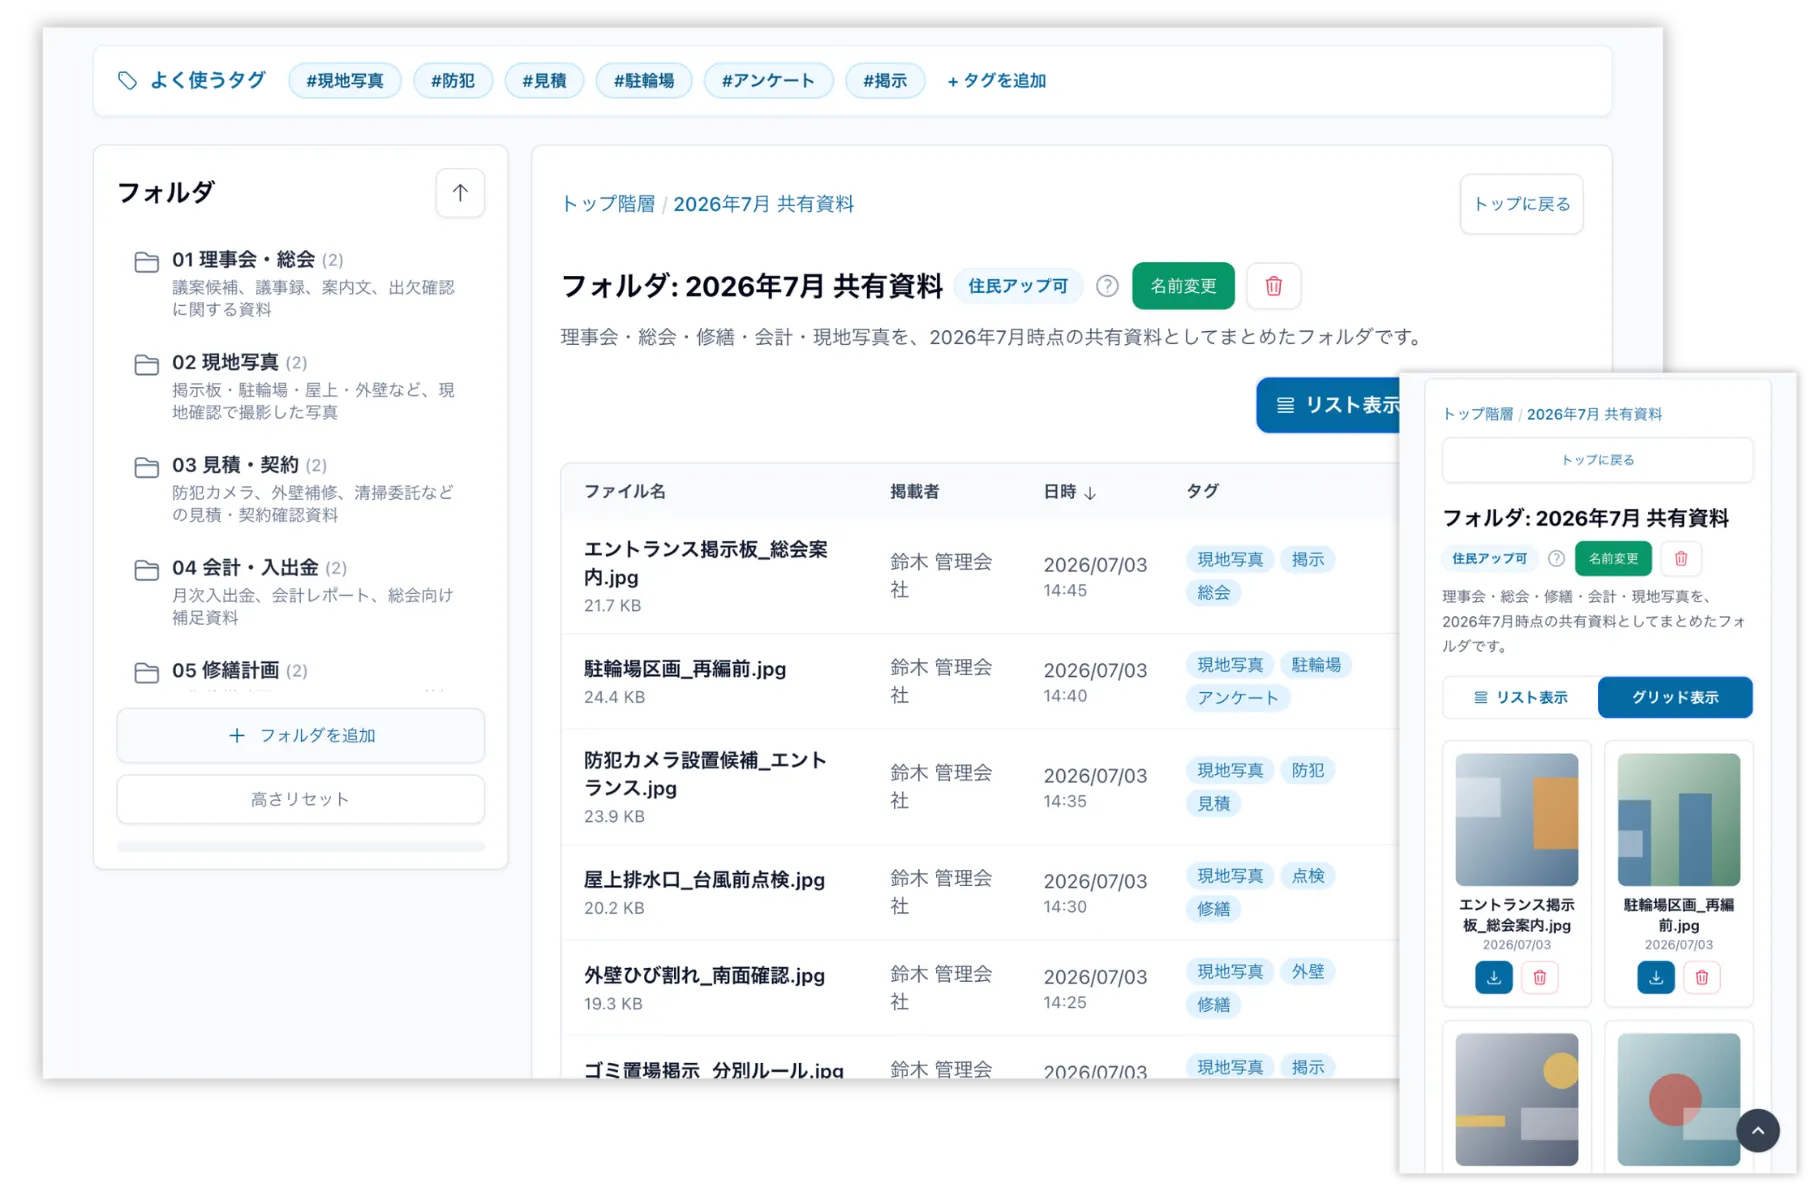The width and height of the screenshot is (1812, 1203).
Task: Open file 防犯カメラ設置候補_エントランス.jpg
Action: tap(706, 774)
